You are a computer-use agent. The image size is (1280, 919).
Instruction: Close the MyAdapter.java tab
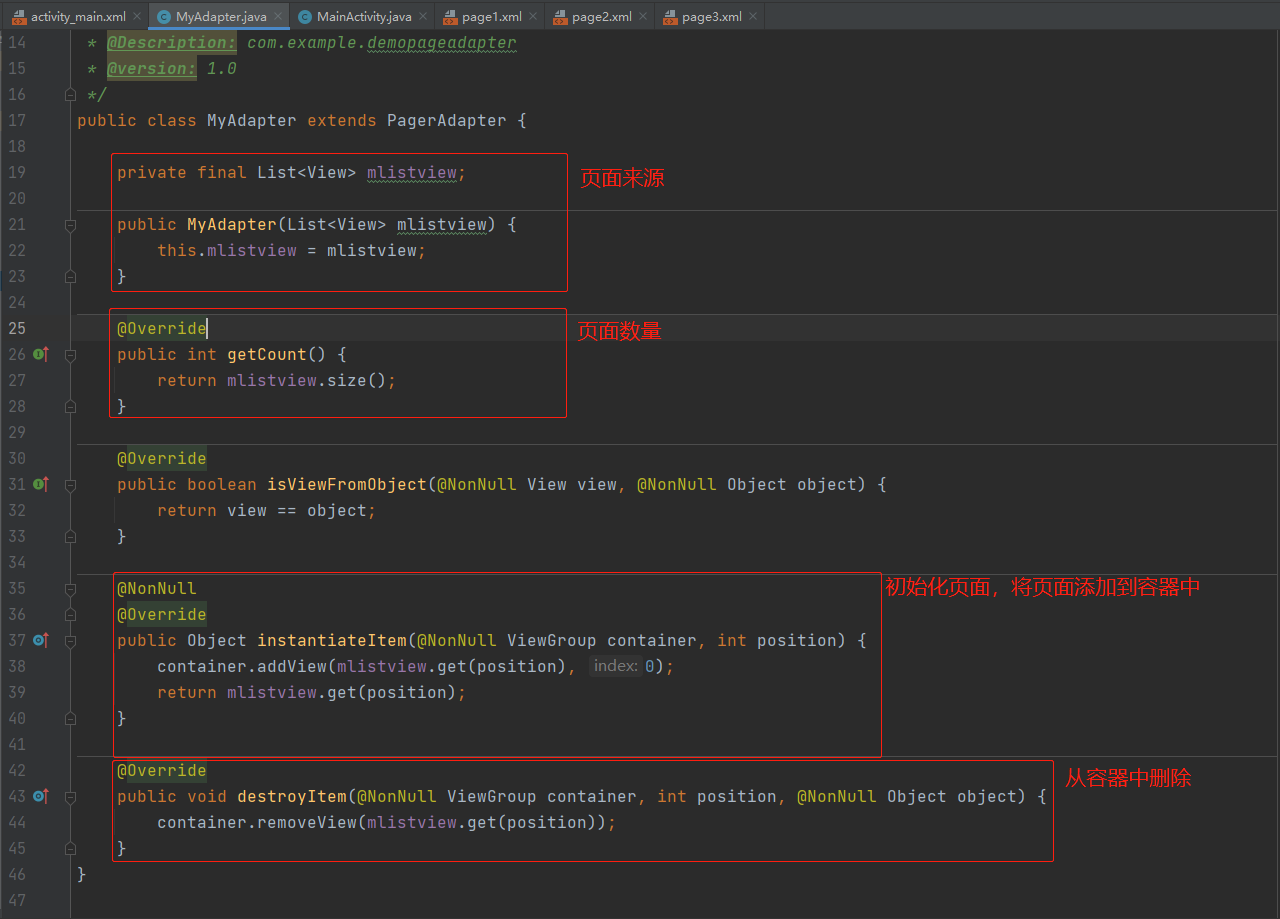278,17
